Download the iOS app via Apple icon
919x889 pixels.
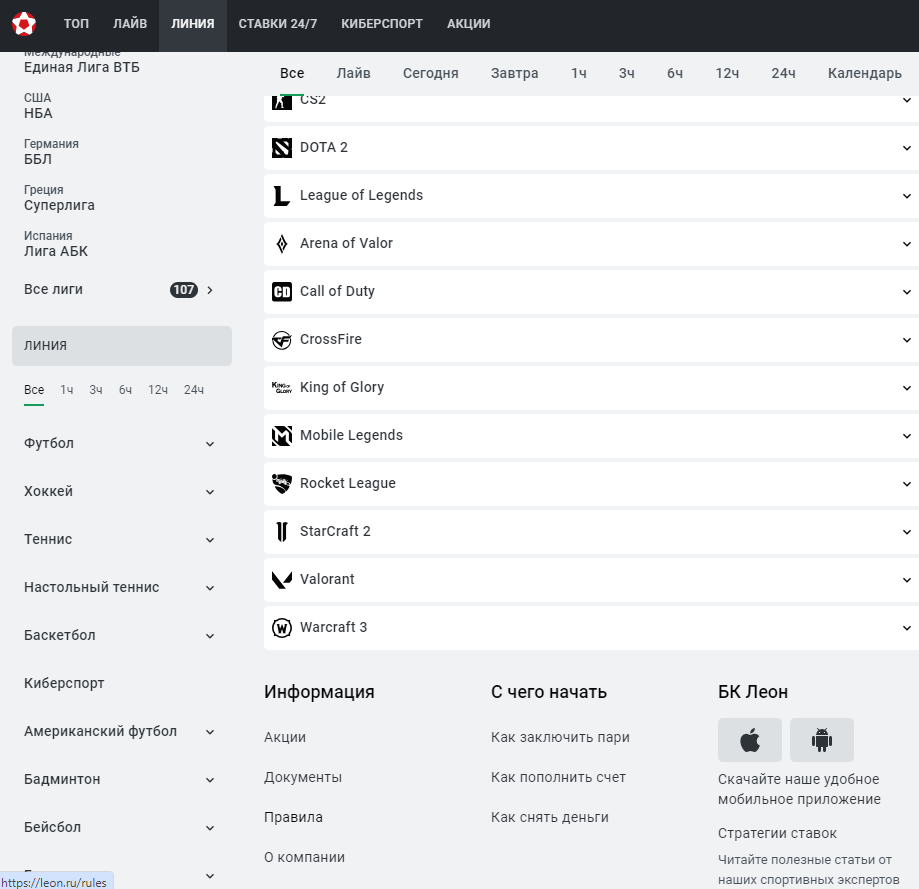click(750, 740)
